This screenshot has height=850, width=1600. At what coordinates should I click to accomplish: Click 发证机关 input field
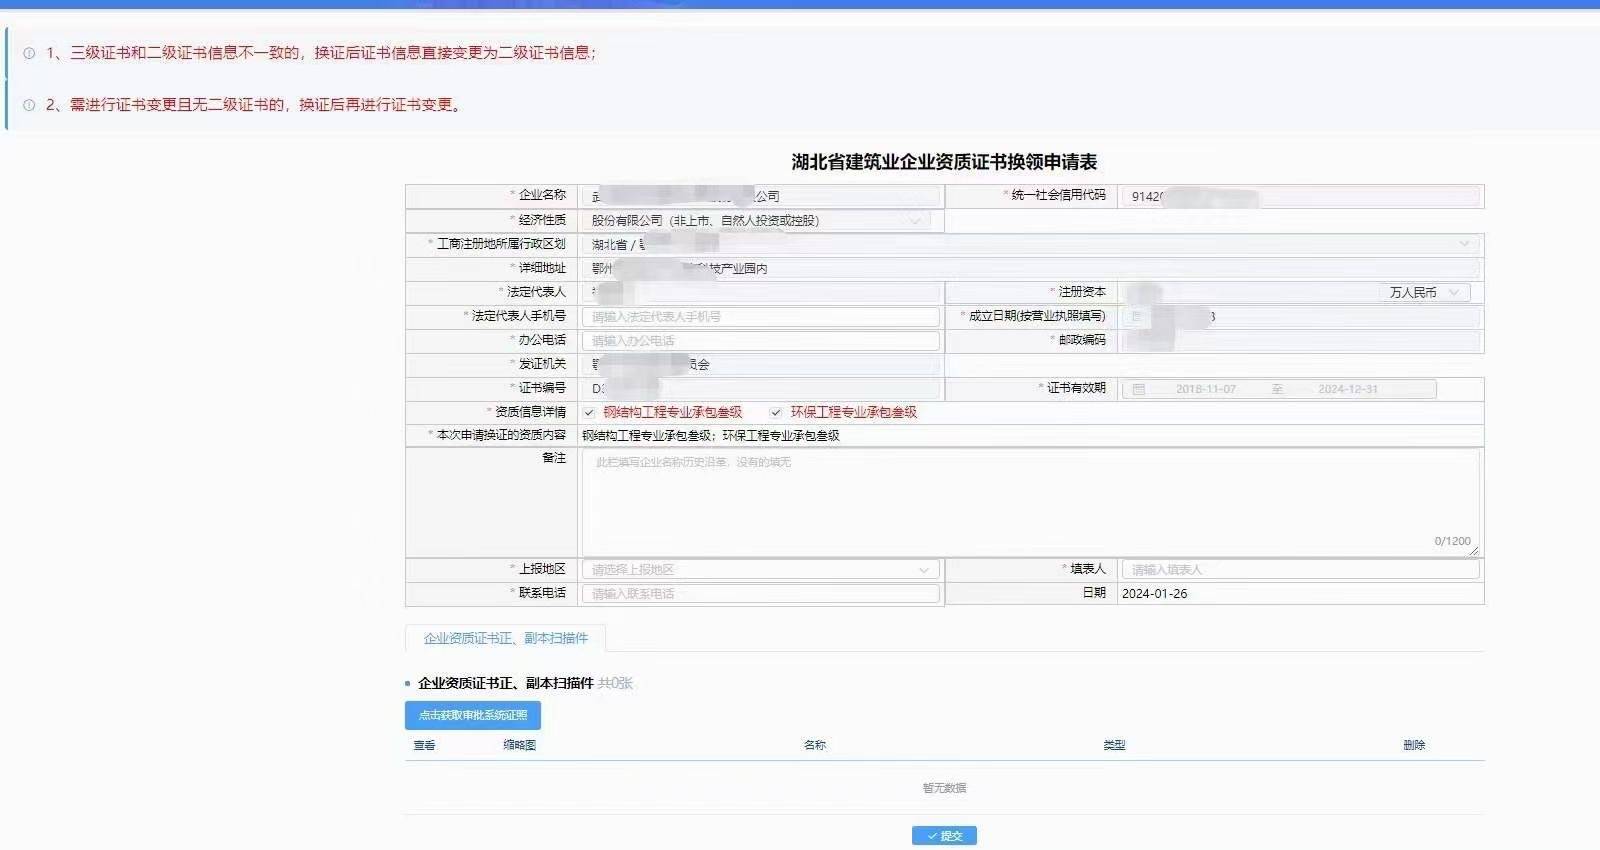761,364
